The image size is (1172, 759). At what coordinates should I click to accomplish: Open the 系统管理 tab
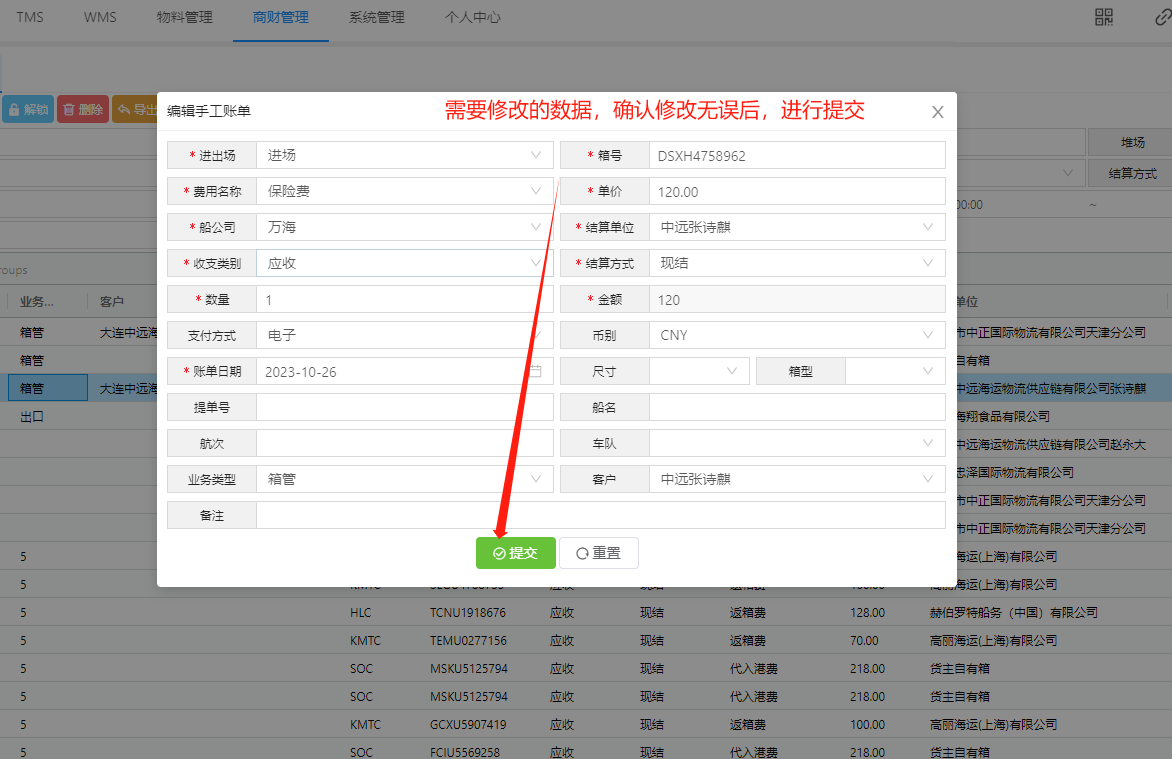[x=376, y=18]
